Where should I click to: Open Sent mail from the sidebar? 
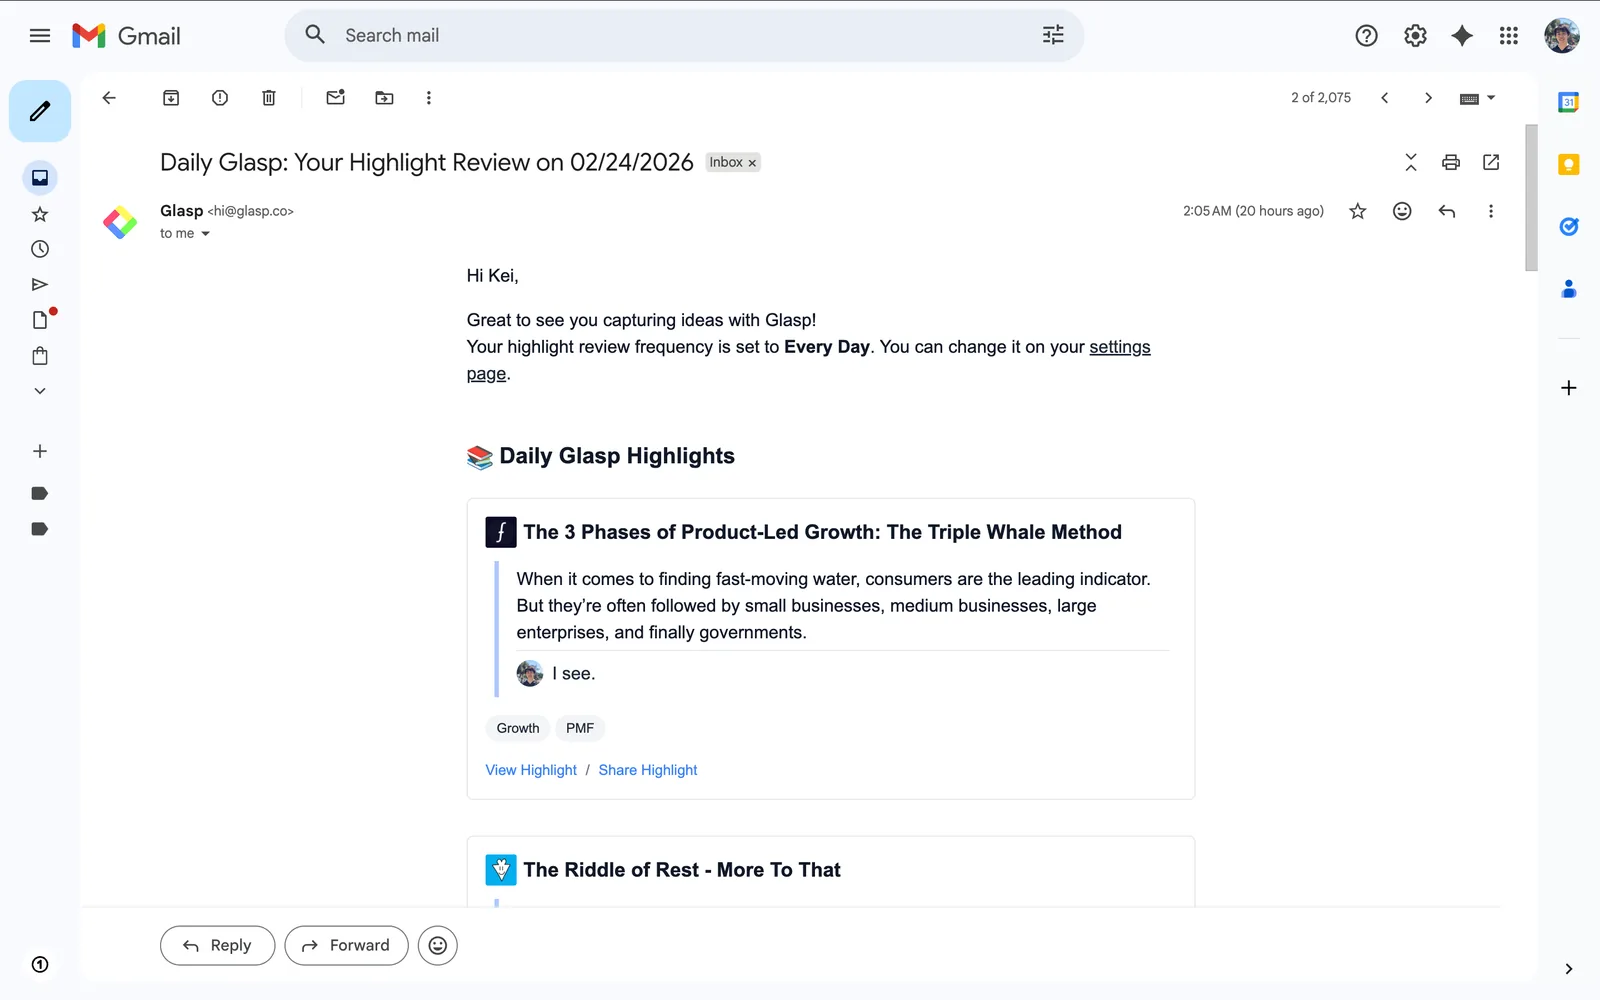pos(40,285)
